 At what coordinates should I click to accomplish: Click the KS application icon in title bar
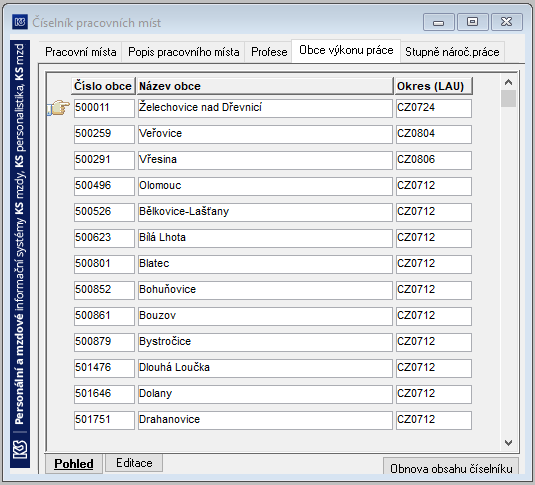[x=19, y=23]
